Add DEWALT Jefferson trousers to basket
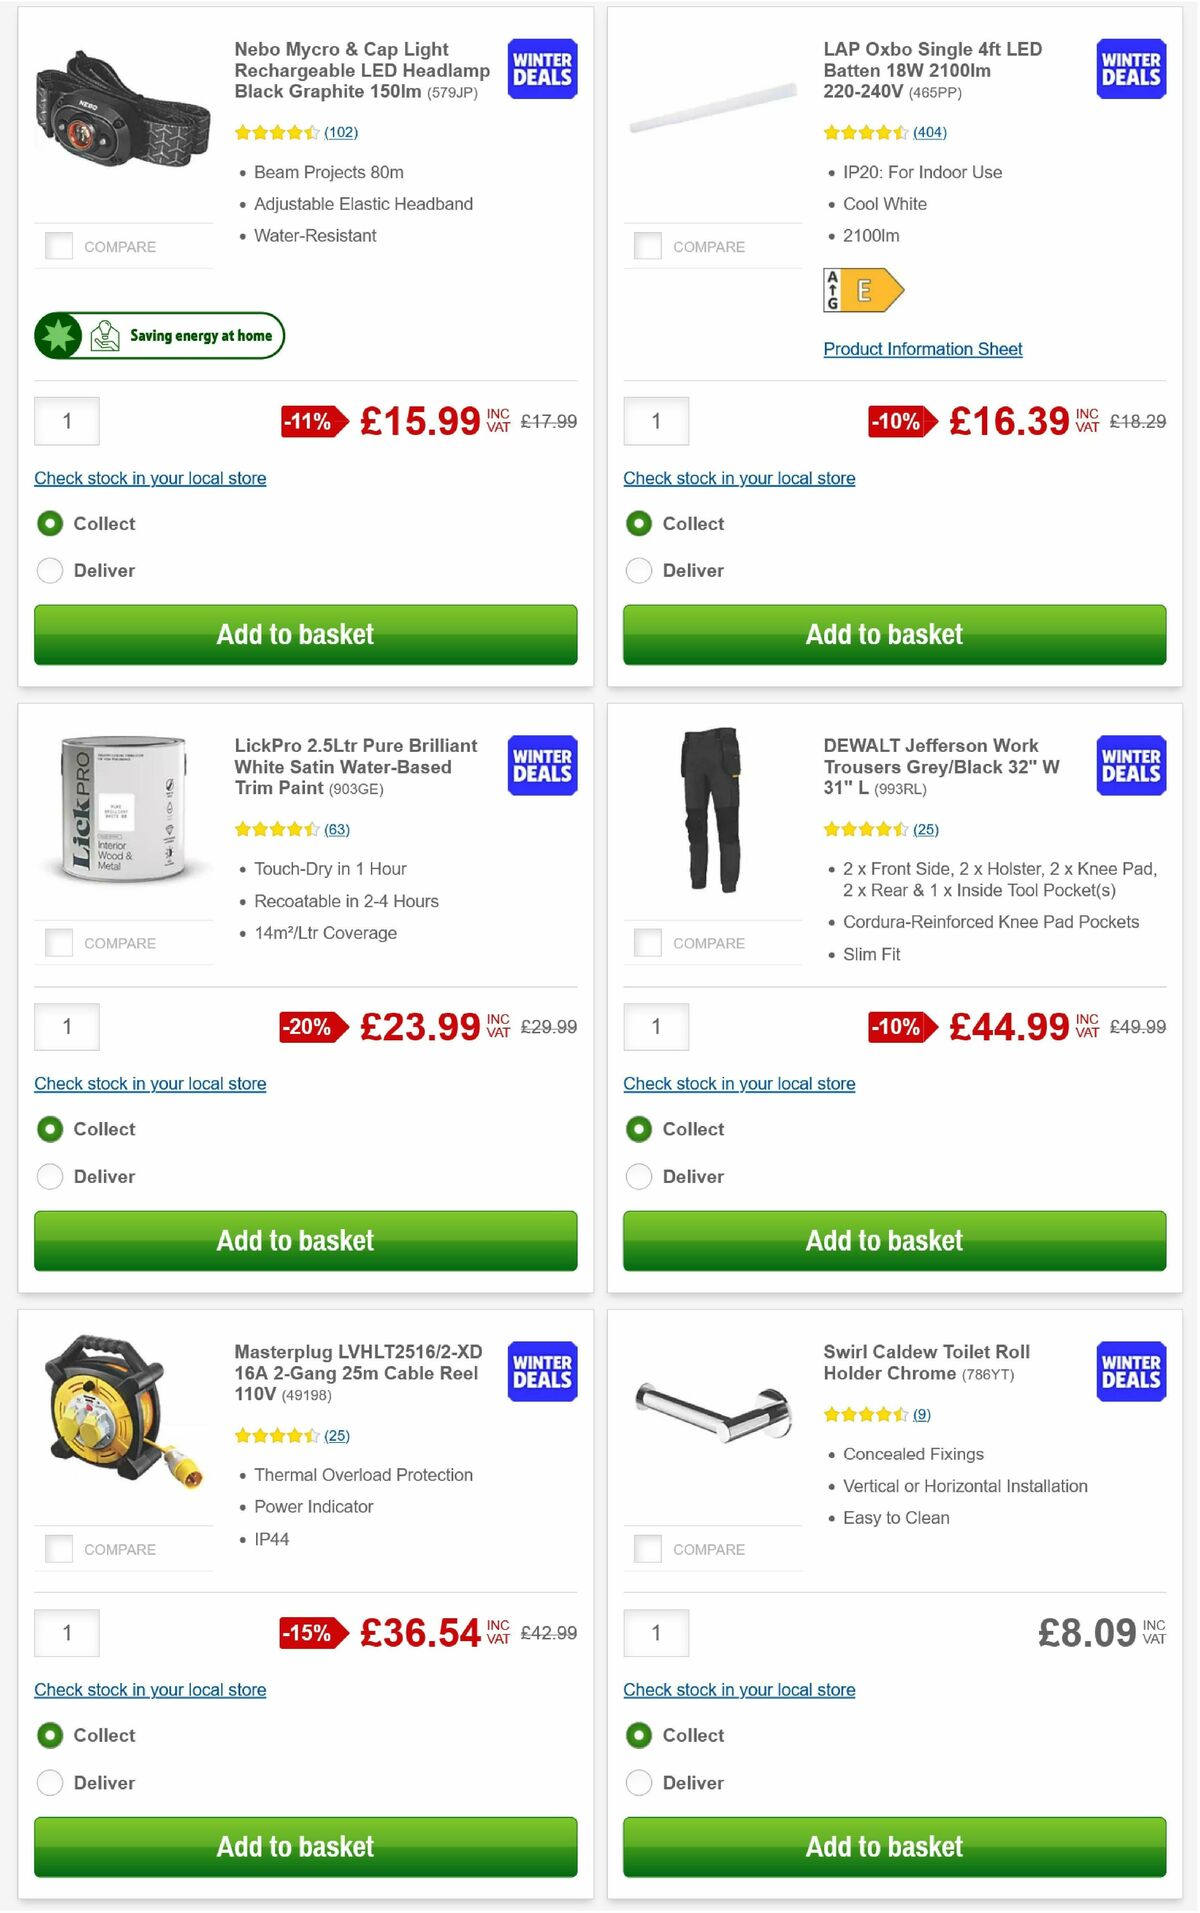This screenshot has height=1913, width=1200. click(884, 1240)
